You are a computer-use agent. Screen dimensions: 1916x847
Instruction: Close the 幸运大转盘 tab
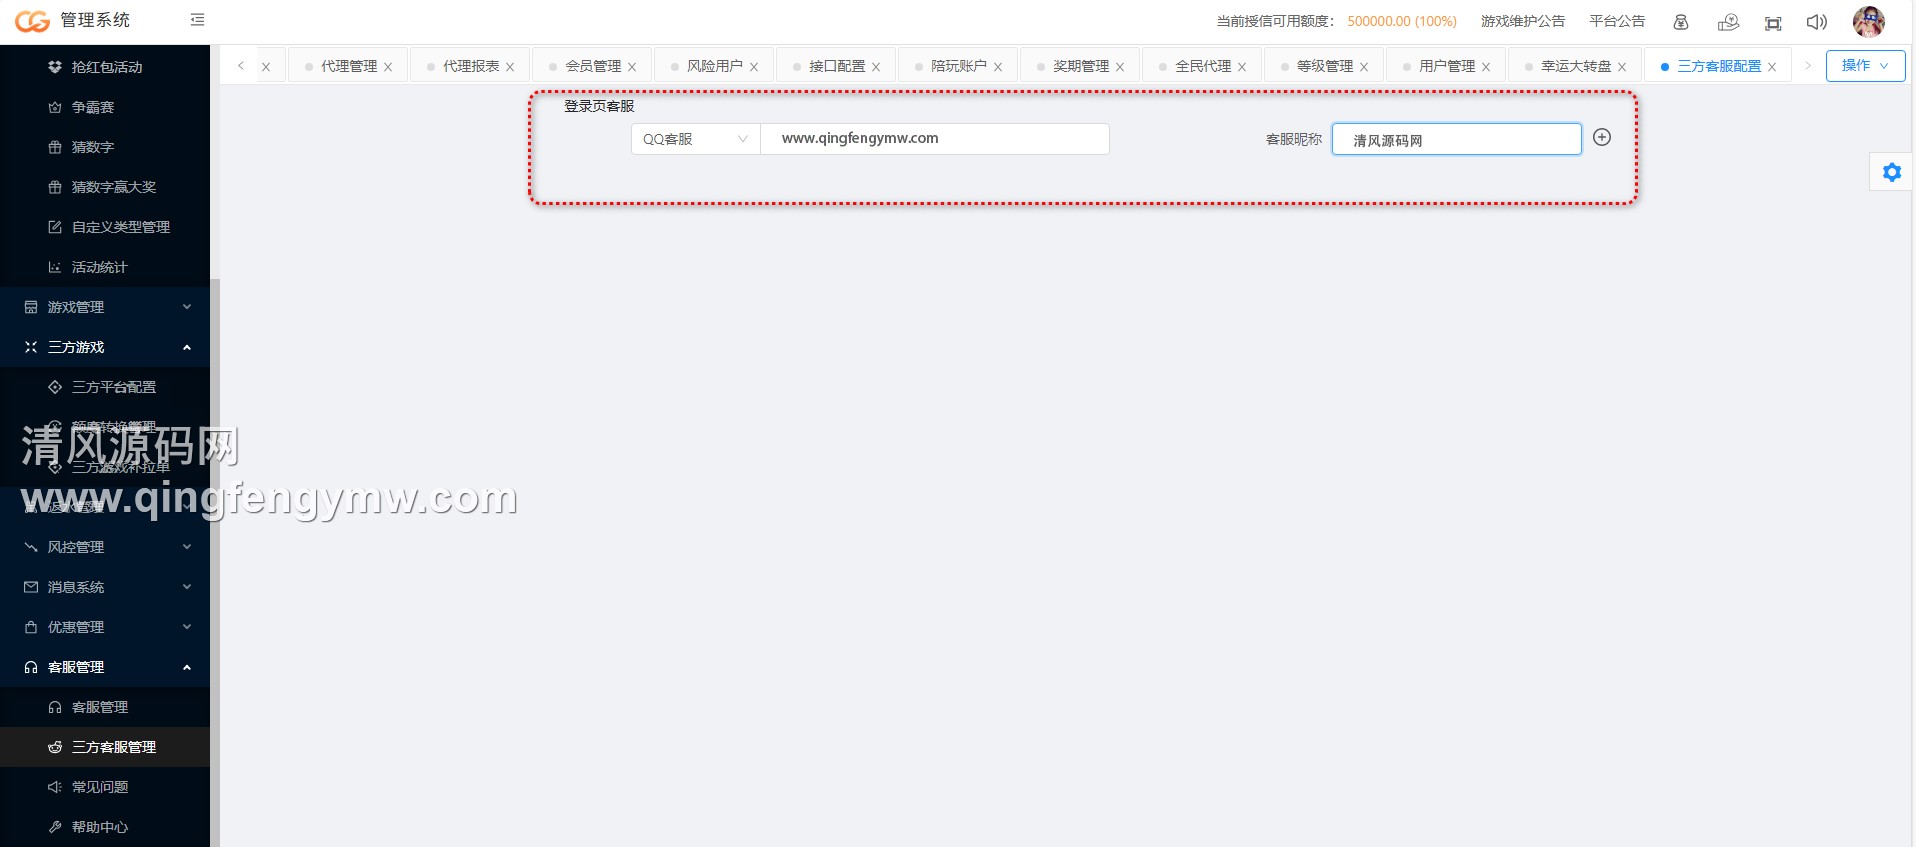point(1622,67)
